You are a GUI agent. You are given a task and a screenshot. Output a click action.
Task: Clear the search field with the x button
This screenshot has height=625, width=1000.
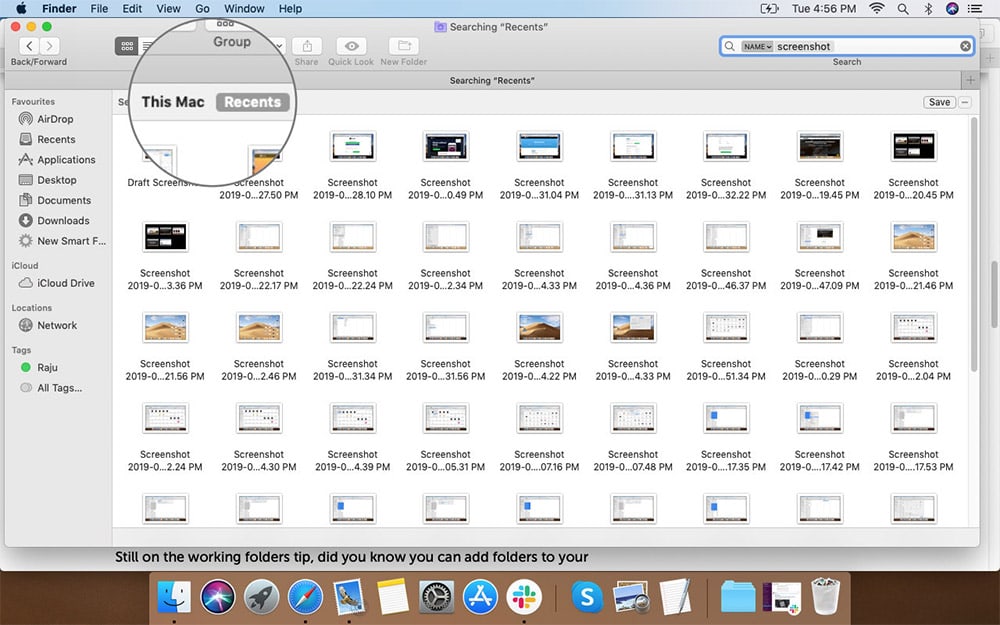[x=963, y=46]
